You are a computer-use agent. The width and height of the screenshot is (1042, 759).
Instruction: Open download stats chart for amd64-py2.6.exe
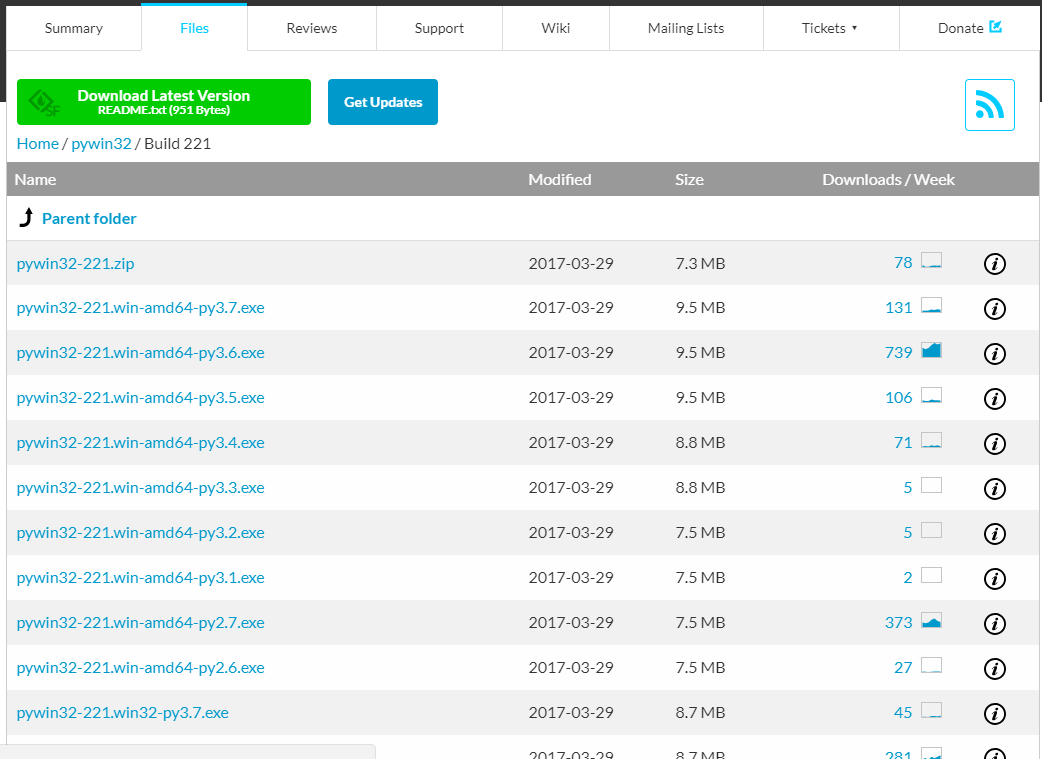tap(931, 665)
